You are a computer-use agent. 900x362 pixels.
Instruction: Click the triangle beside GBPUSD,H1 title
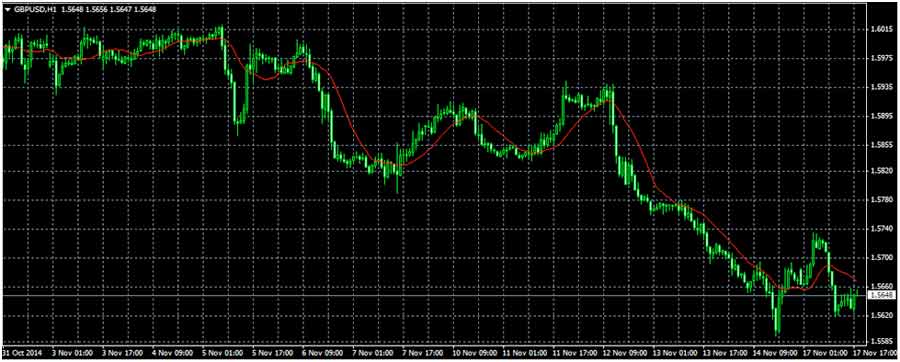click(7, 9)
